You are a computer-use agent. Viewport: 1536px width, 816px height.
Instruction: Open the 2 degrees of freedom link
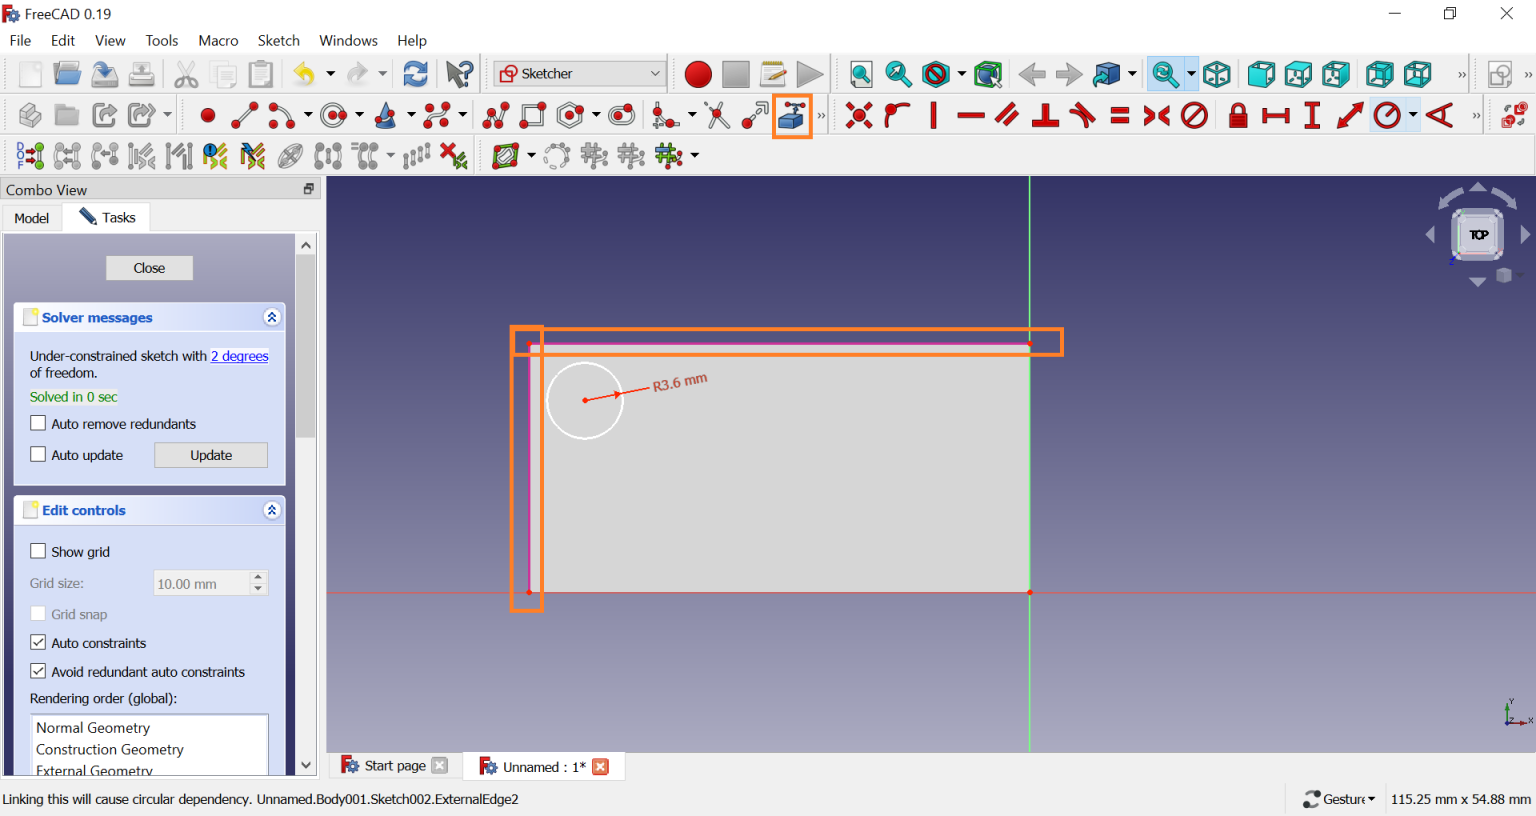(x=239, y=356)
